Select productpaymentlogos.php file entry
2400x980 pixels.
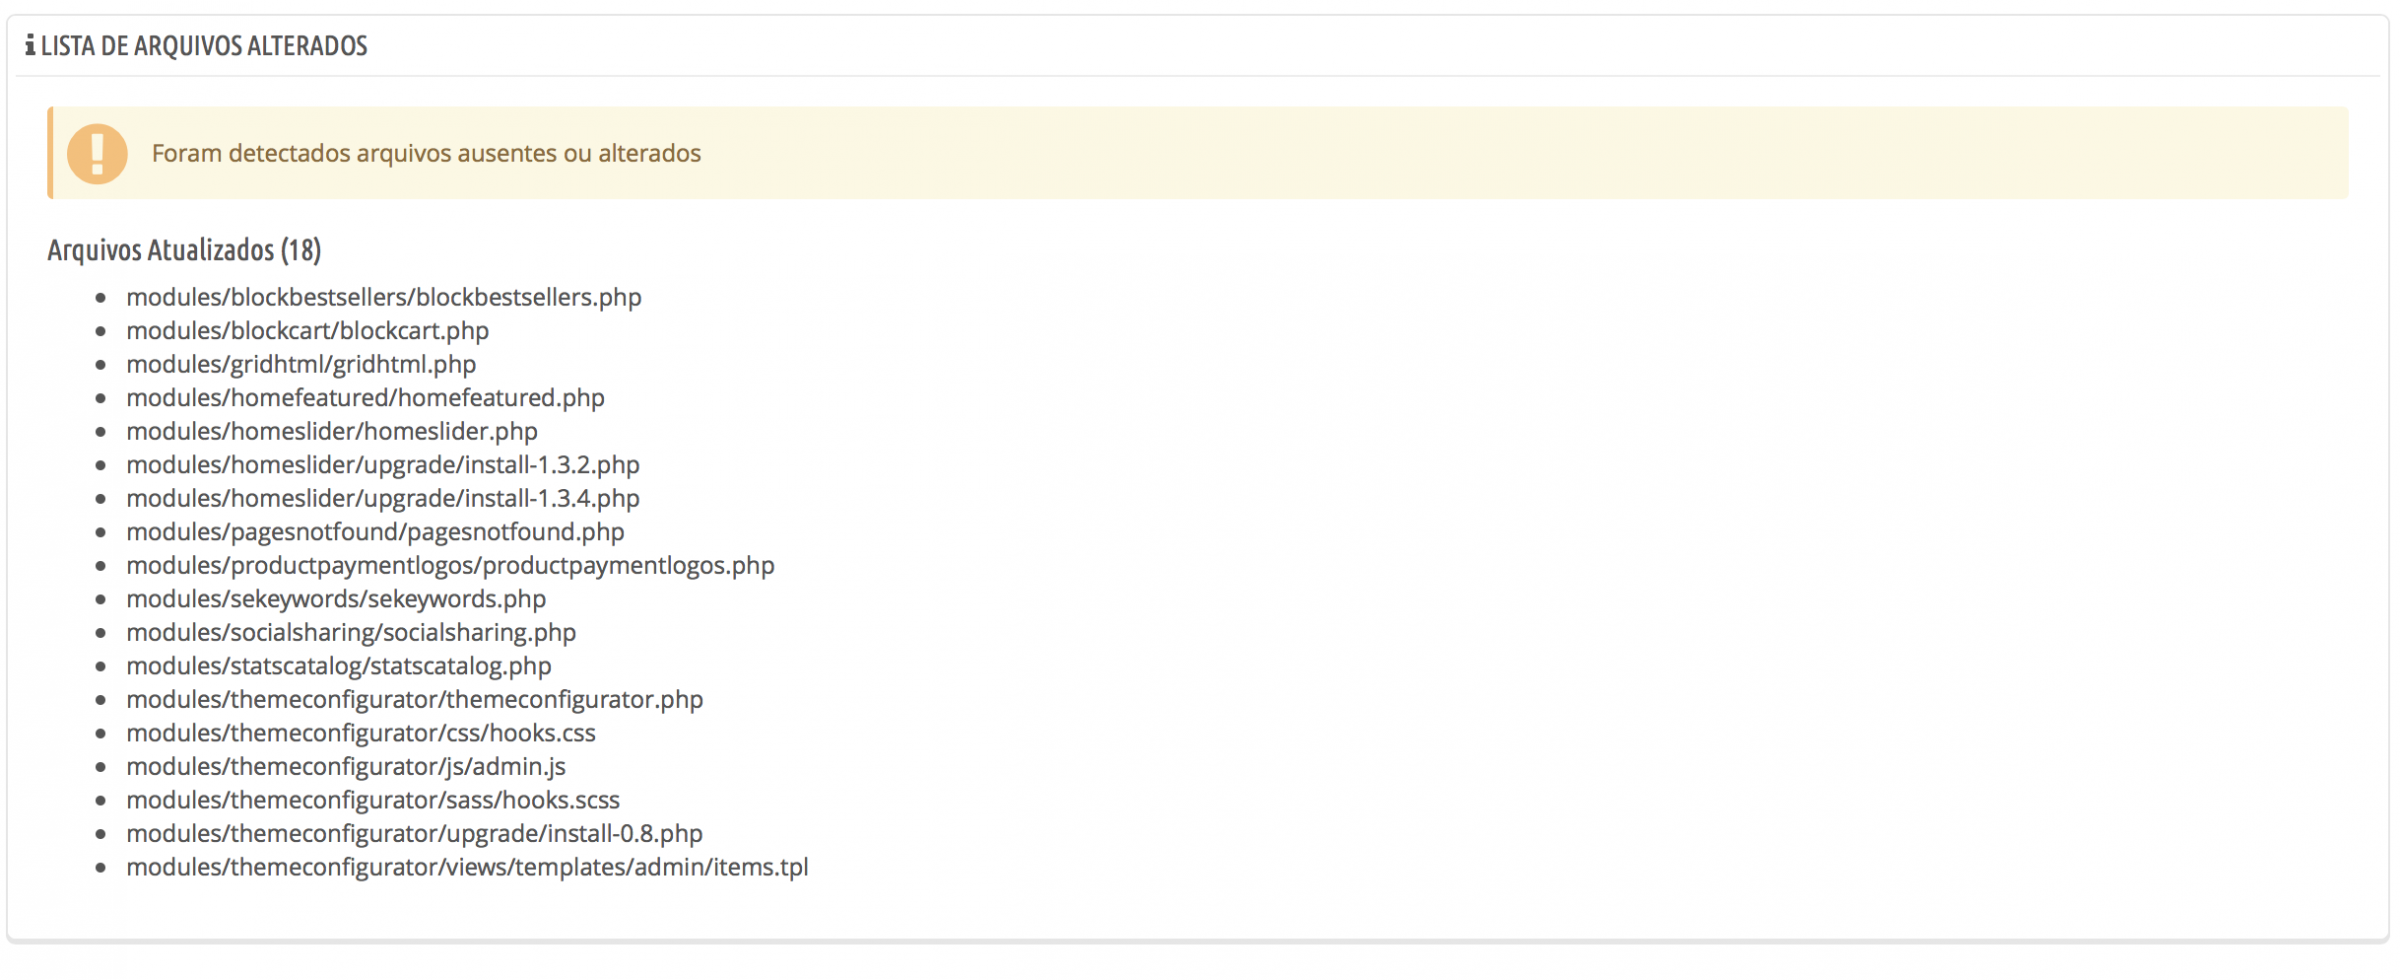click(x=451, y=565)
